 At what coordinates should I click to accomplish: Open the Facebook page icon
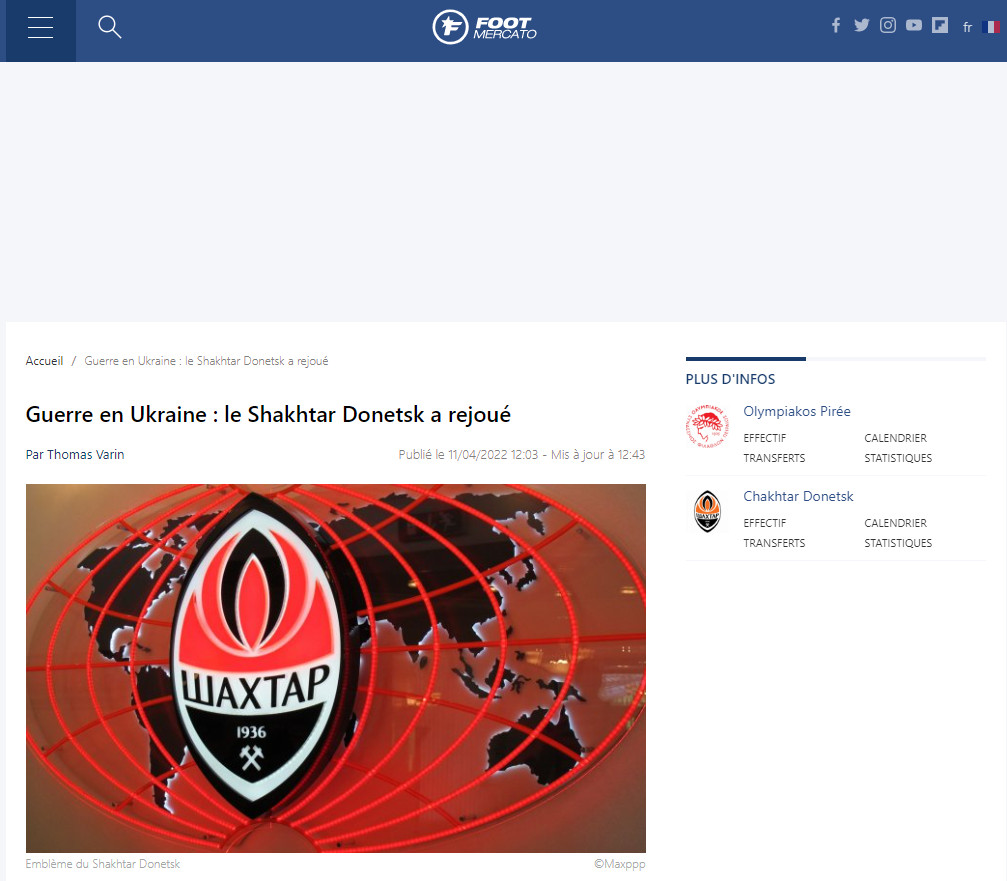(x=836, y=26)
